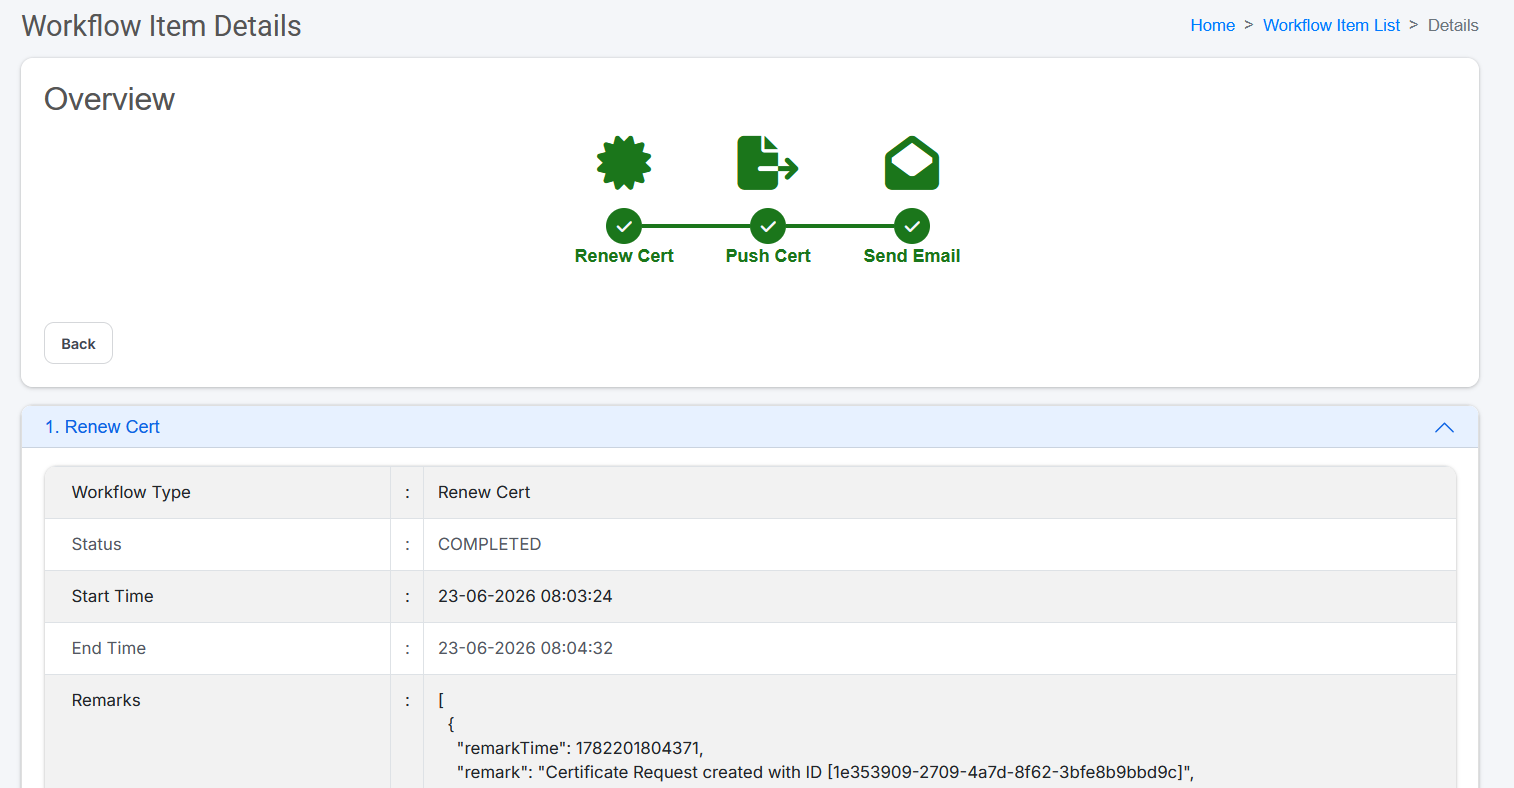Click the Push Cert step label
The height and width of the screenshot is (788, 1514).
(768, 256)
